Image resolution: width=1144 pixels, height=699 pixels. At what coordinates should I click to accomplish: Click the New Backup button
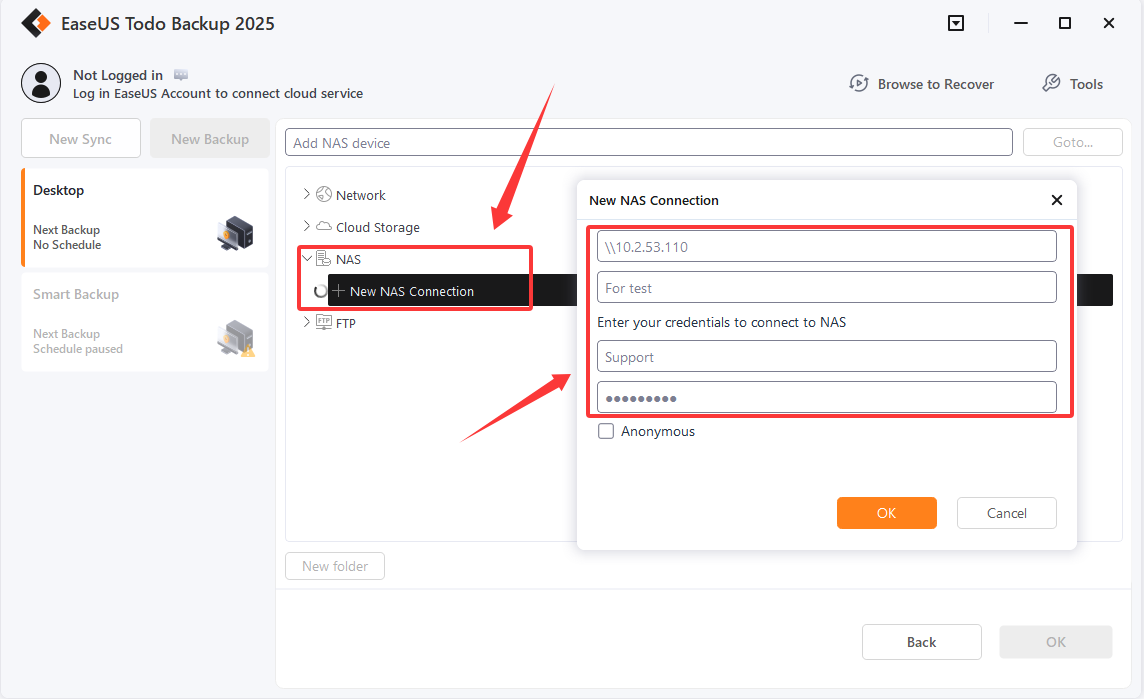(x=210, y=139)
